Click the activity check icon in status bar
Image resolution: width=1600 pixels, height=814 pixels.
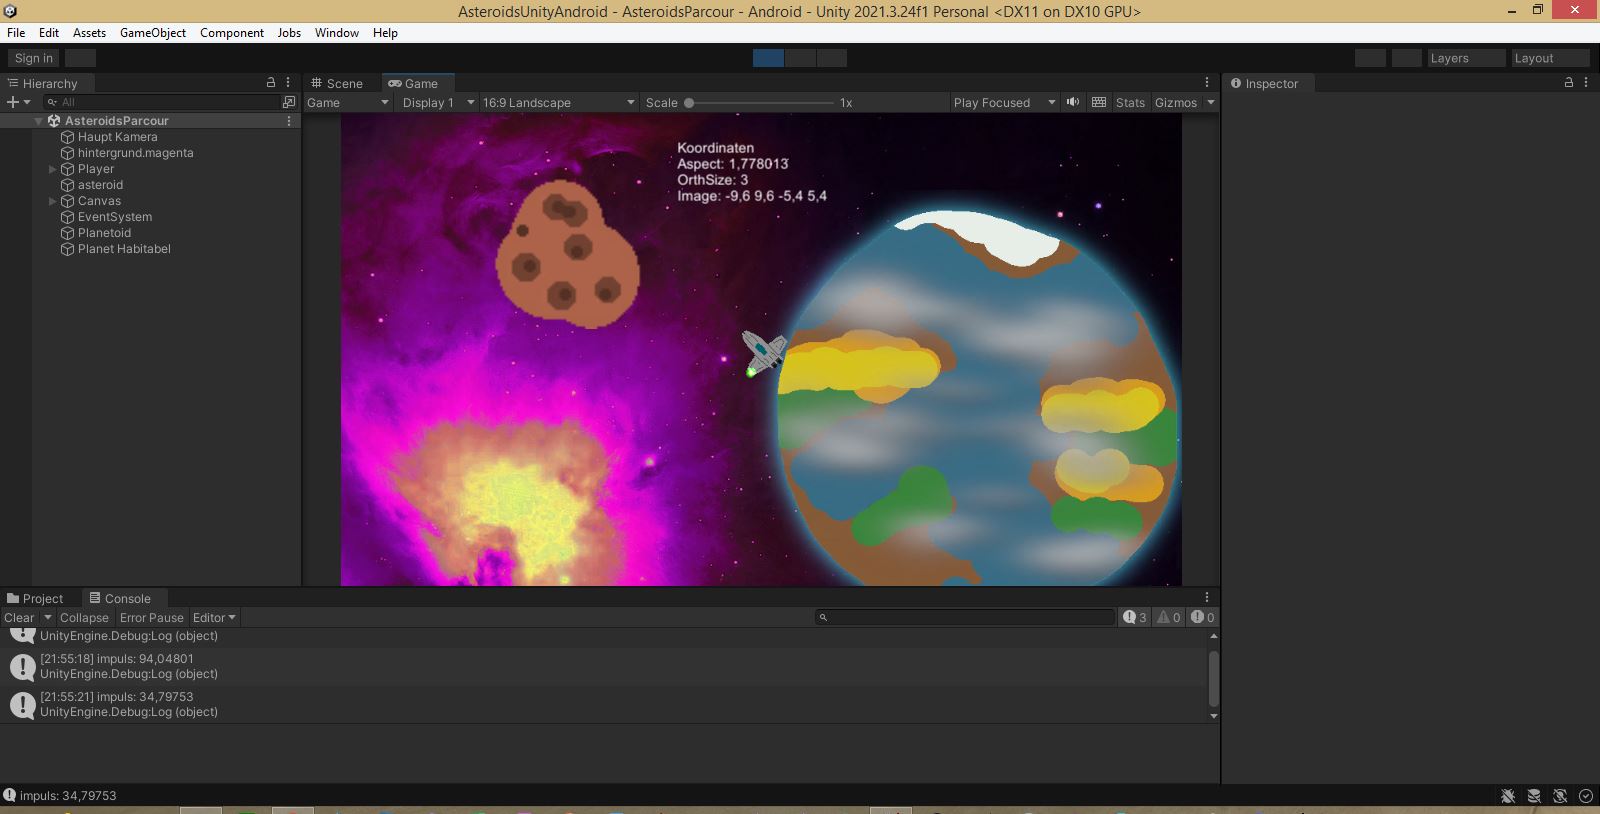pyautogui.click(x=1585, y=796)
